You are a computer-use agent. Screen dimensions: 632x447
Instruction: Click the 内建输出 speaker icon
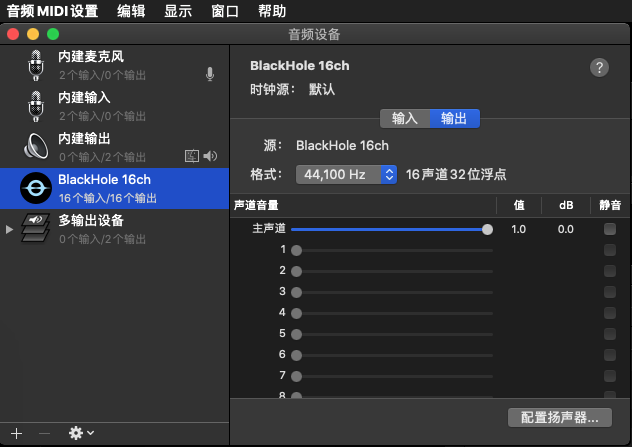point(36,147)
